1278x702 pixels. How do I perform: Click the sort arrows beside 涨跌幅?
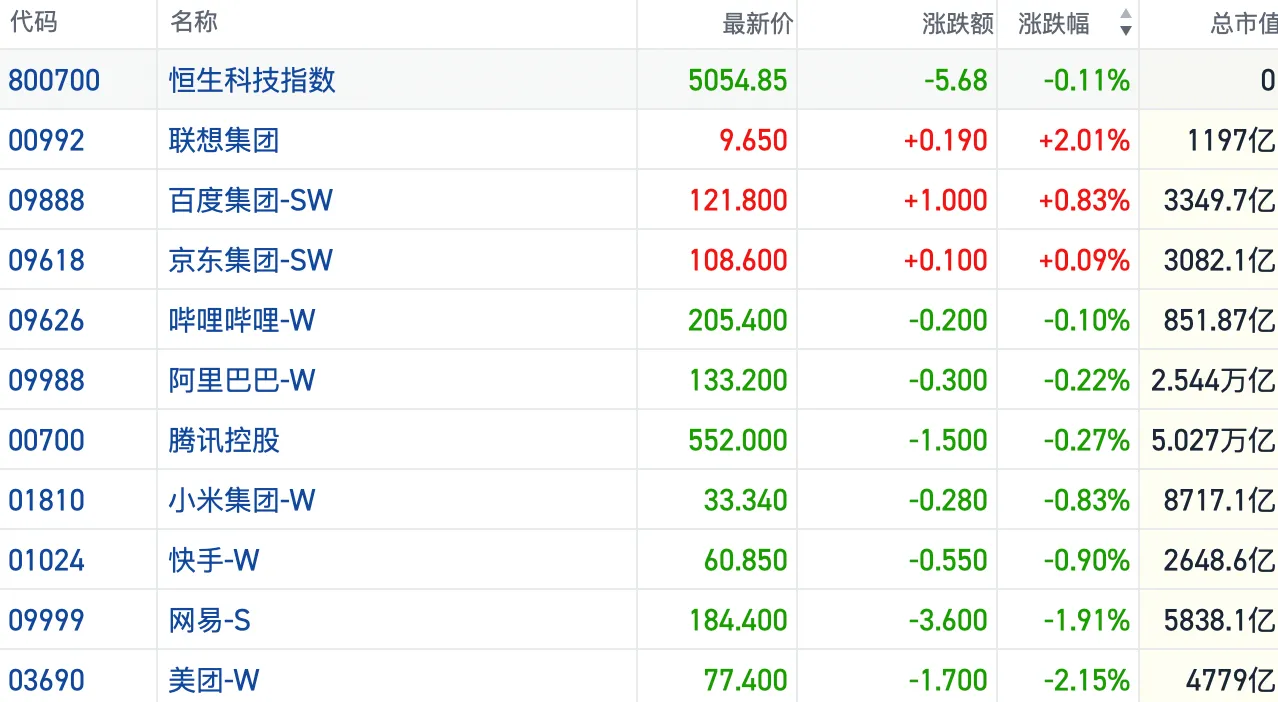pos(1125,22)
